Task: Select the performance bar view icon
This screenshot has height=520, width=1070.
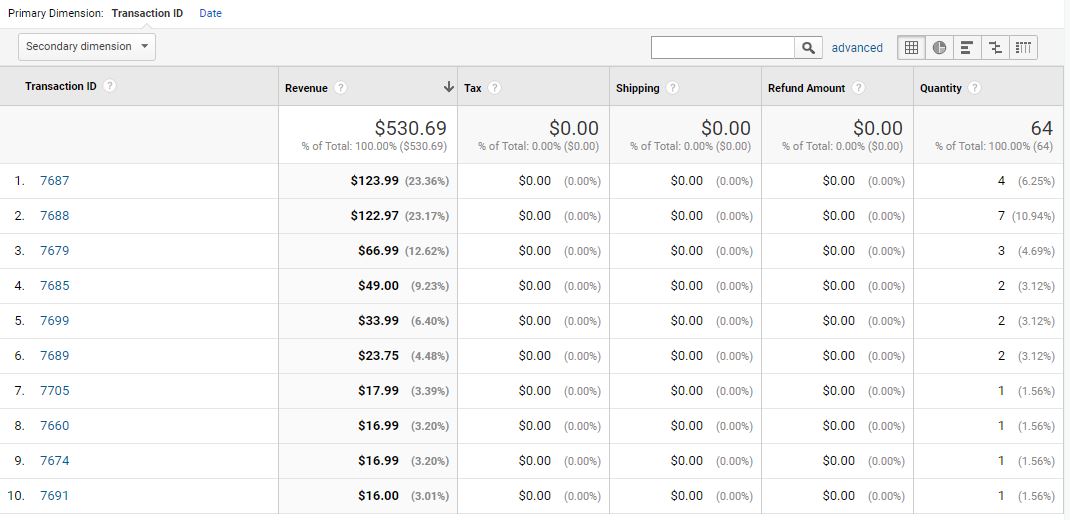Action: (967, 48)
